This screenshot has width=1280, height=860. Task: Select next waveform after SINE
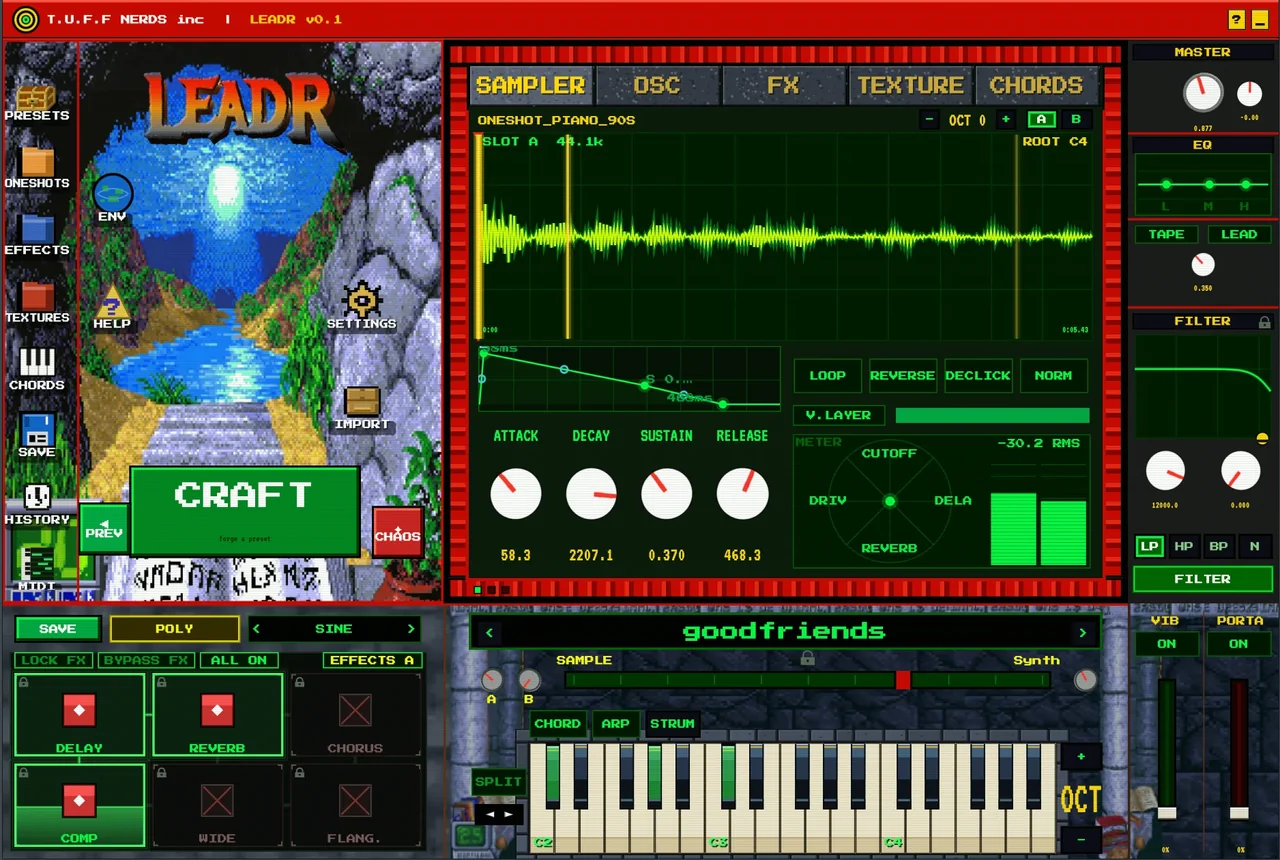click(410, 629)
